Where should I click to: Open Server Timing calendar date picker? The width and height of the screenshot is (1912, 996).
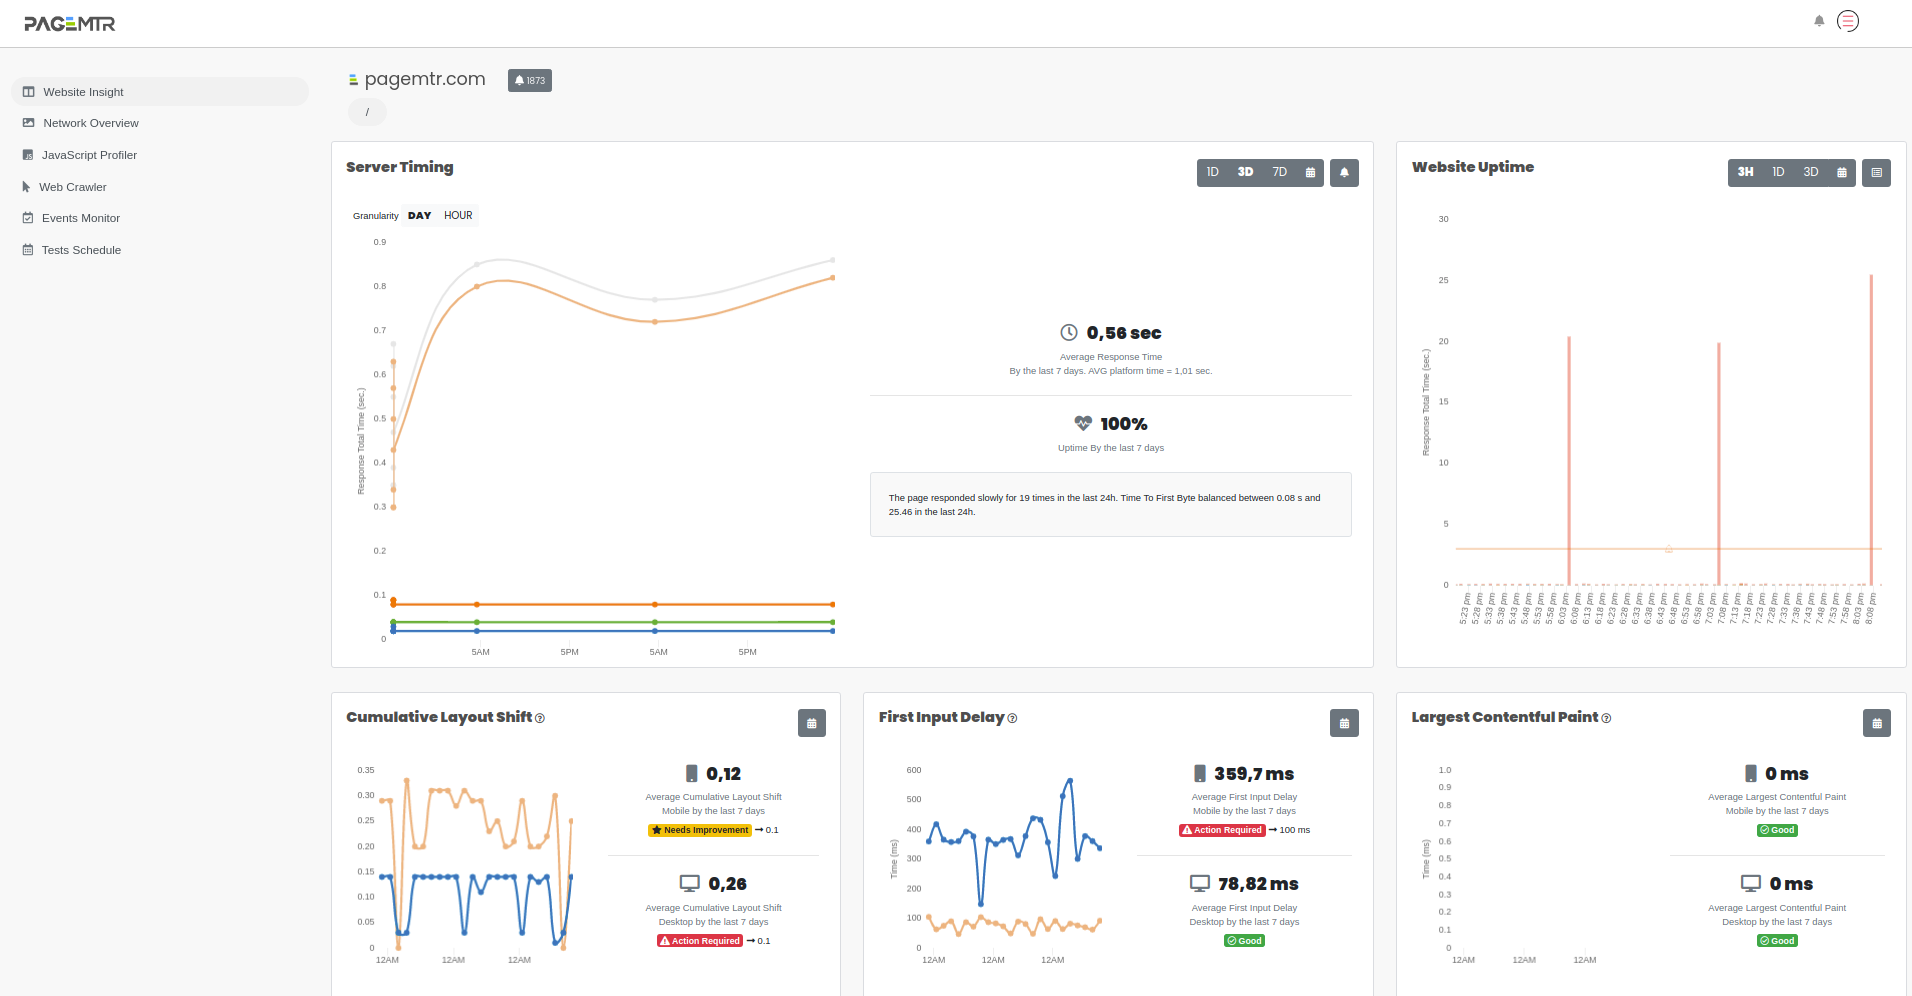pos(1310,172)
